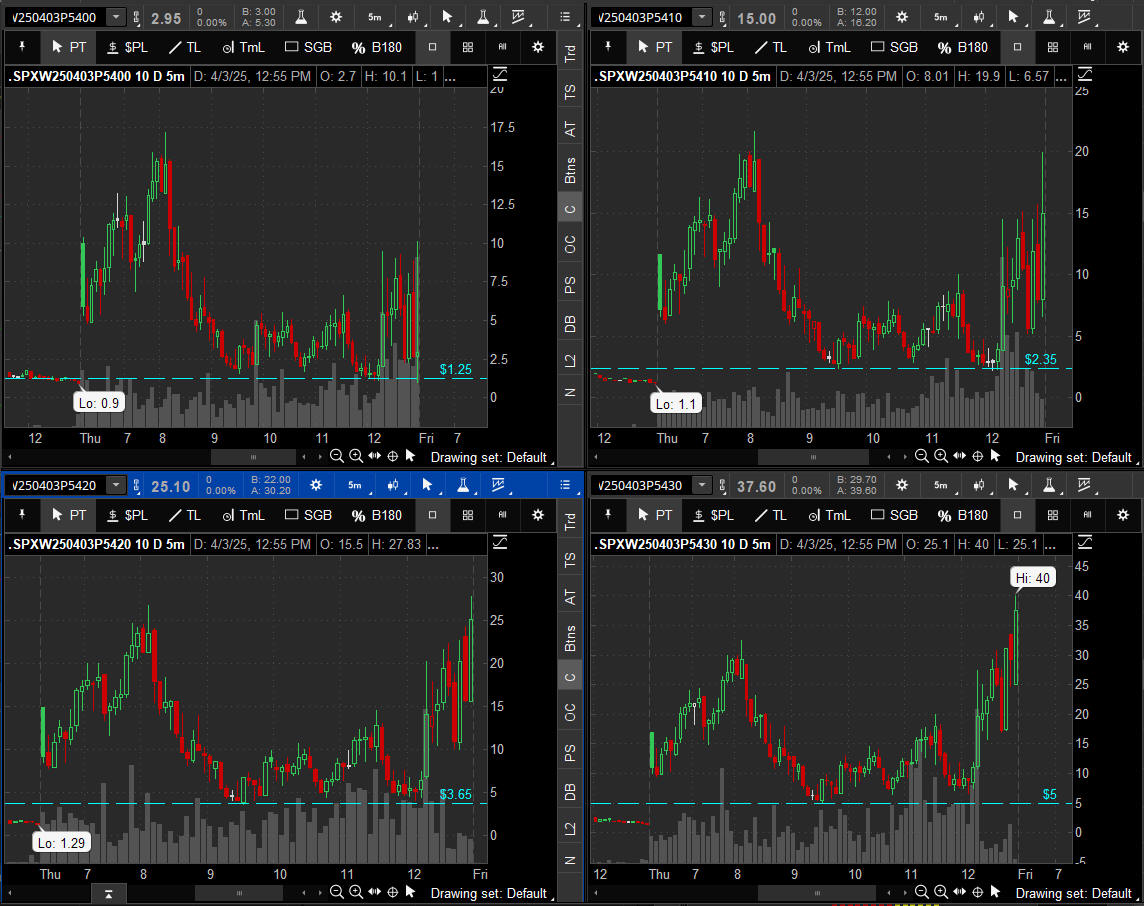1144x906 pixels.
Task: Open the Trd side tab in top panel
Action: tap(570, 54)
